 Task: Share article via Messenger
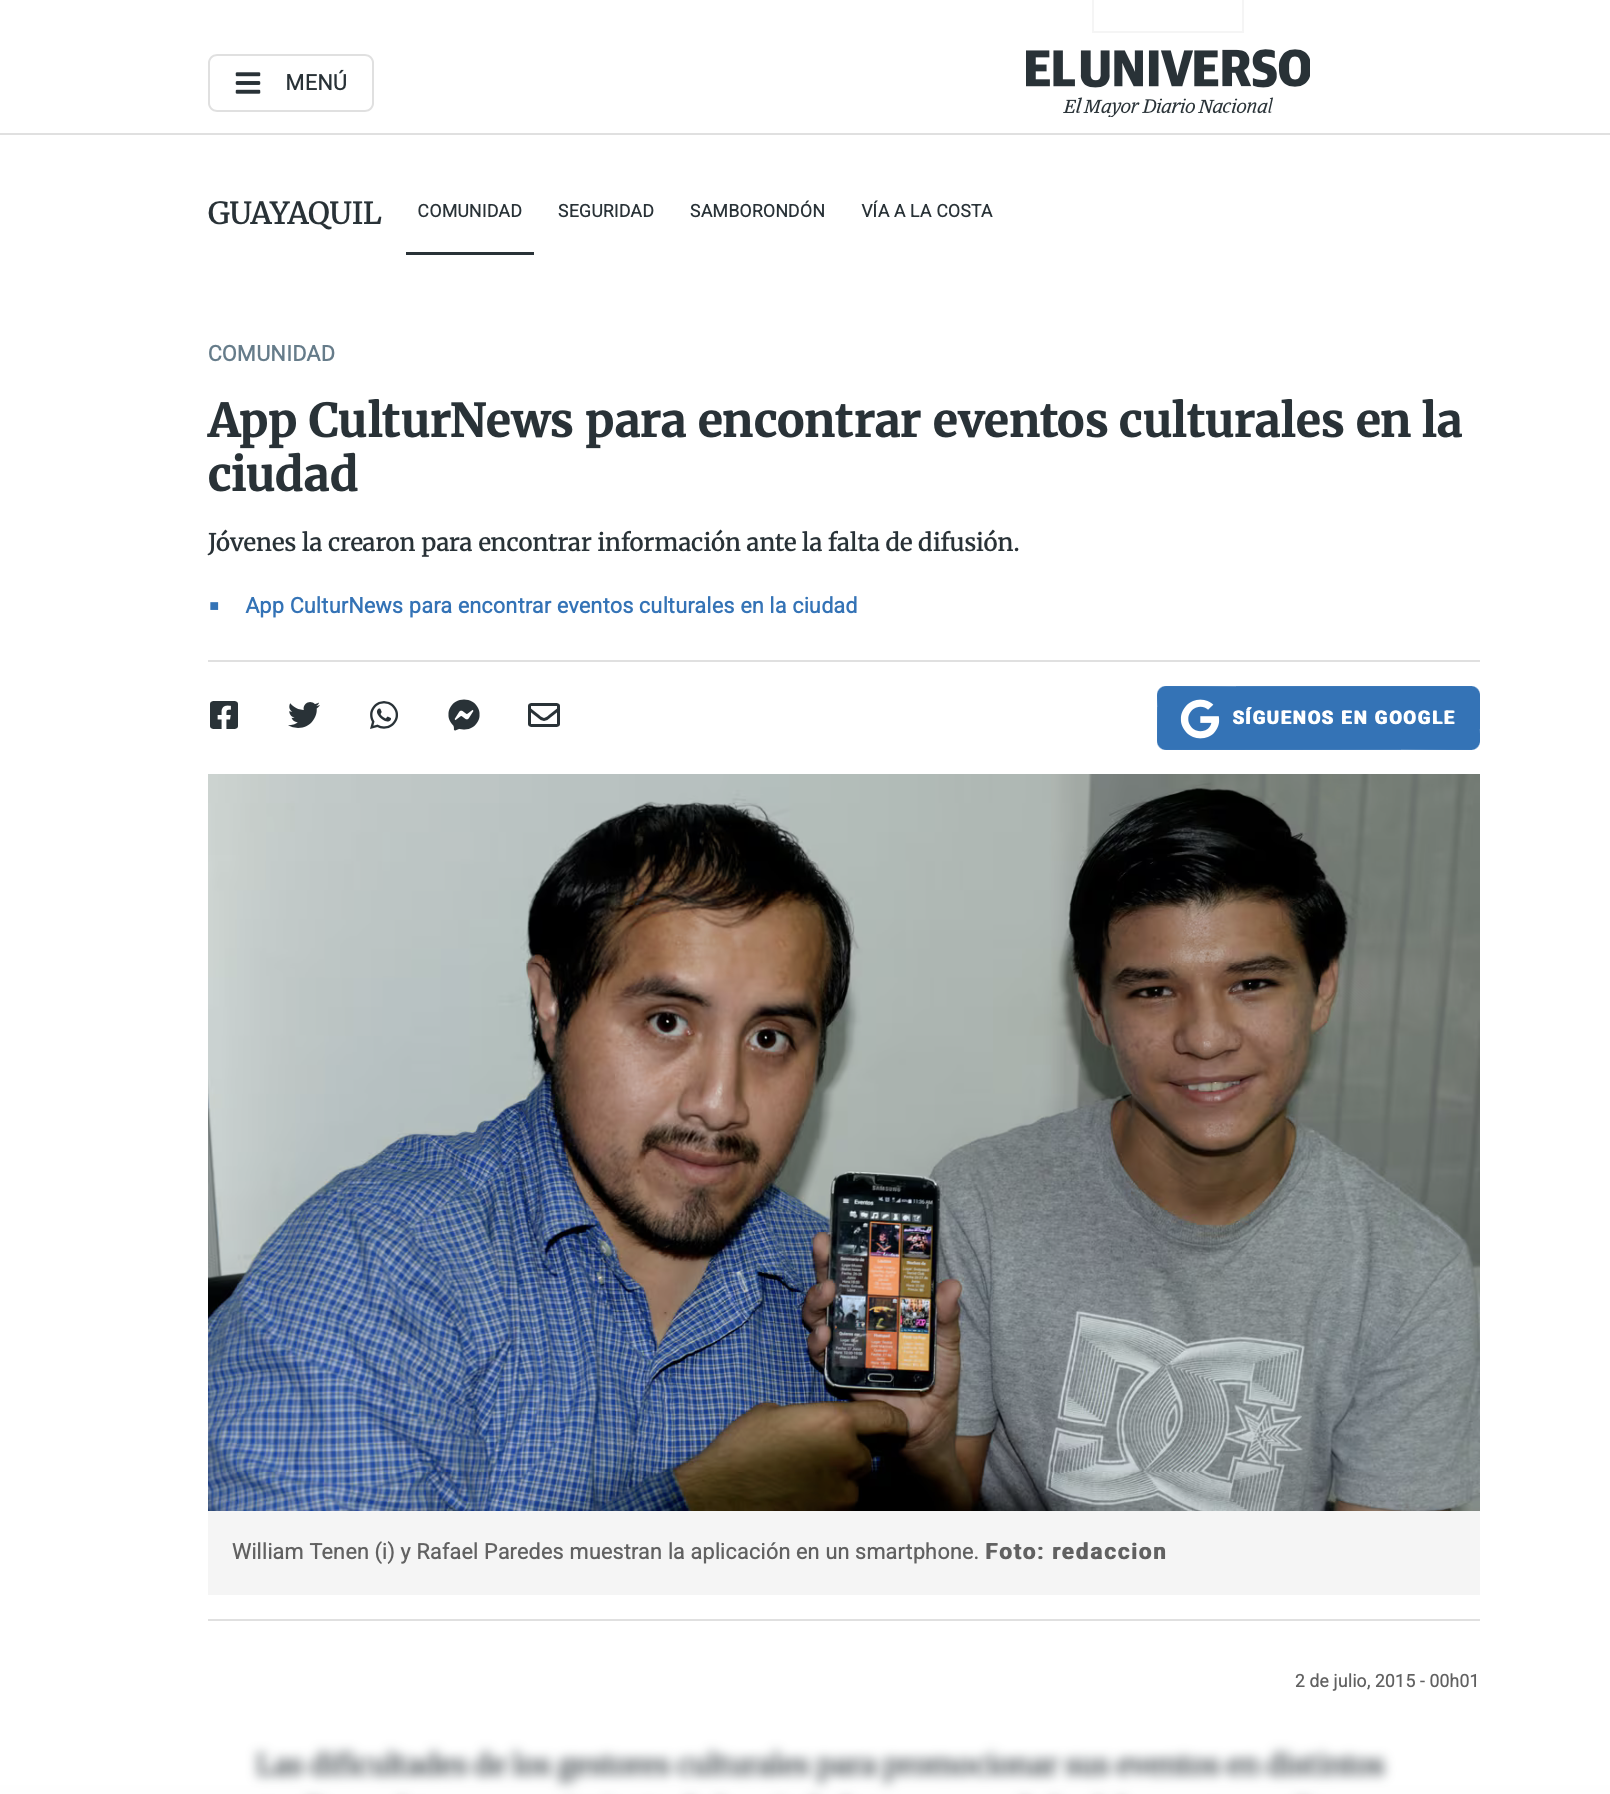click(464, 715)
